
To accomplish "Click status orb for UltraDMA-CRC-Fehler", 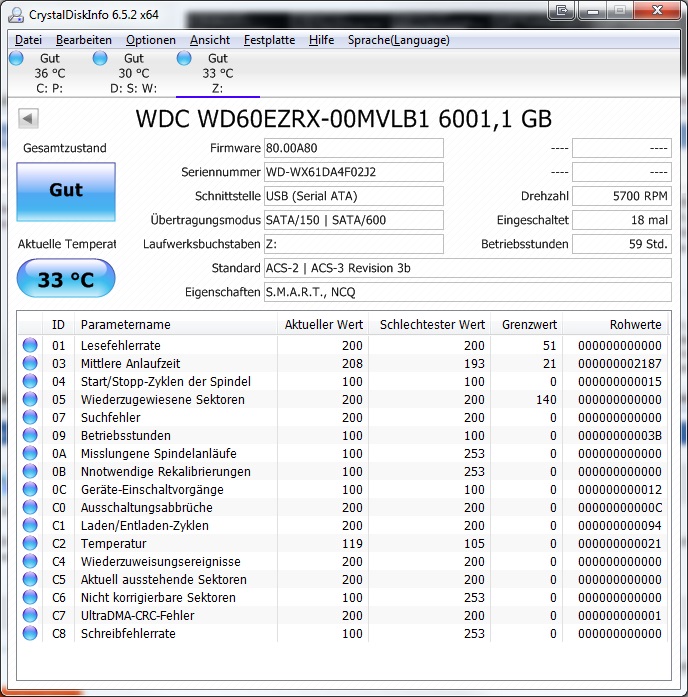I will pos(30,615).
